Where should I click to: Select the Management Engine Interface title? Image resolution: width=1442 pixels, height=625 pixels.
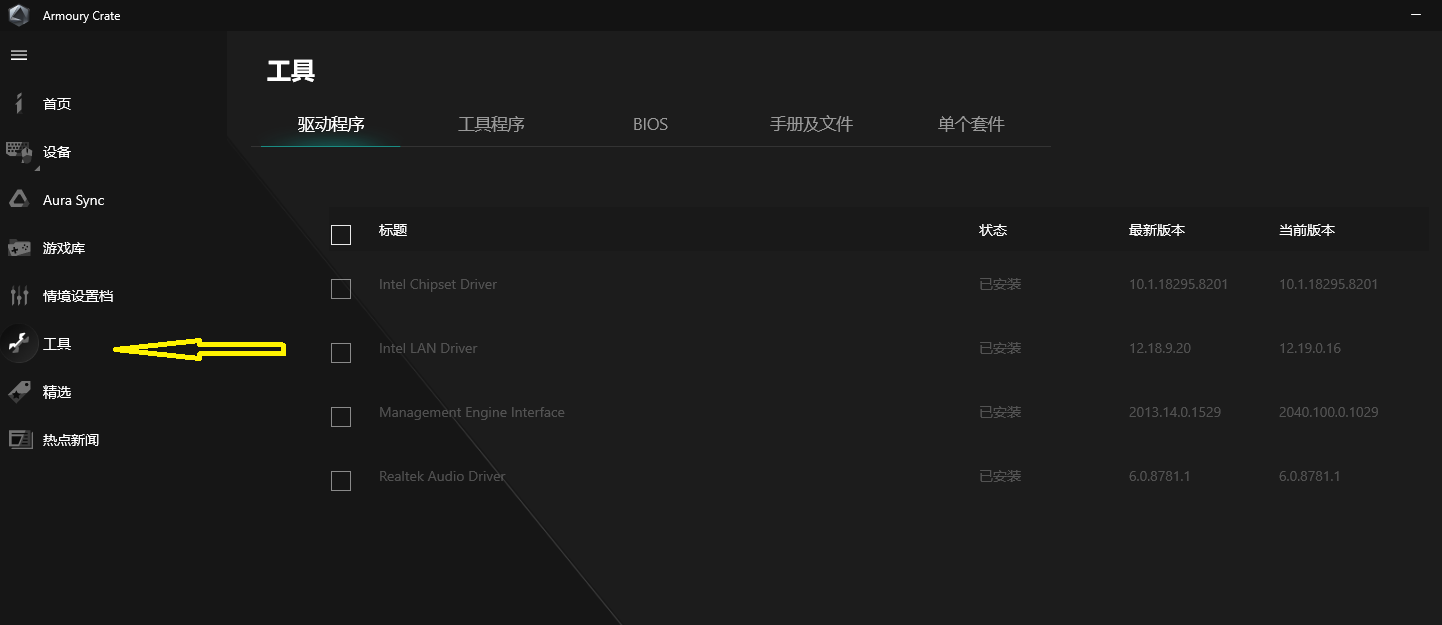point(472,412)
